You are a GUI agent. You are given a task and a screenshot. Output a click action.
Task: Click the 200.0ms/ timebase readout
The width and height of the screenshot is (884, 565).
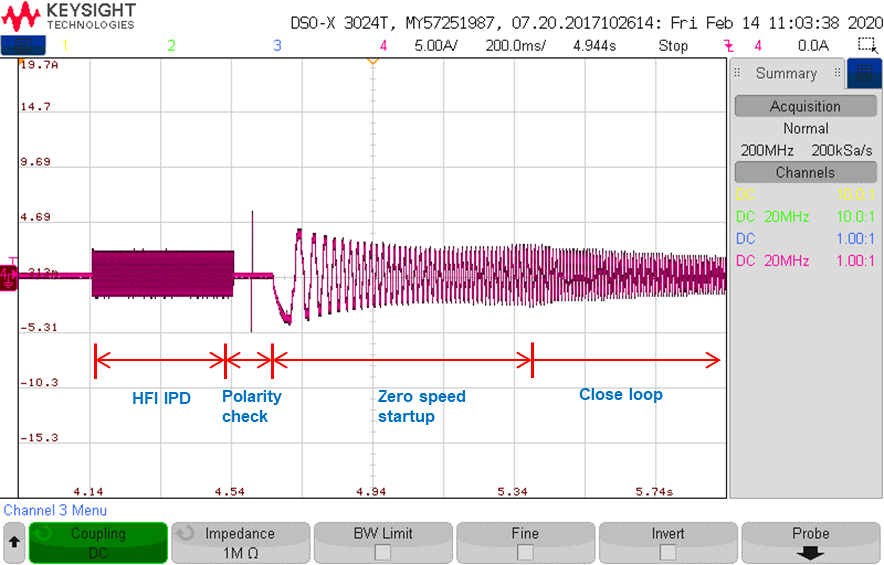click(x=515, y=46)
